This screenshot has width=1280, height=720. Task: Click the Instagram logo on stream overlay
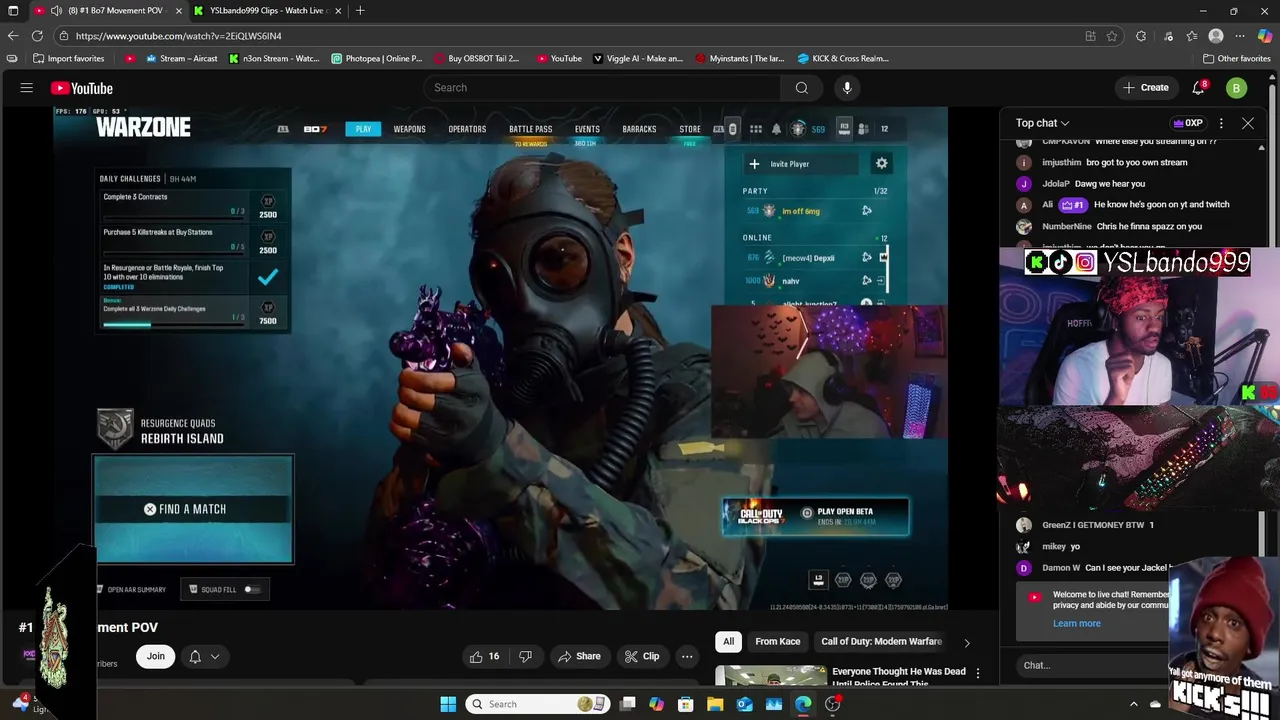[x=1085, y=262]
